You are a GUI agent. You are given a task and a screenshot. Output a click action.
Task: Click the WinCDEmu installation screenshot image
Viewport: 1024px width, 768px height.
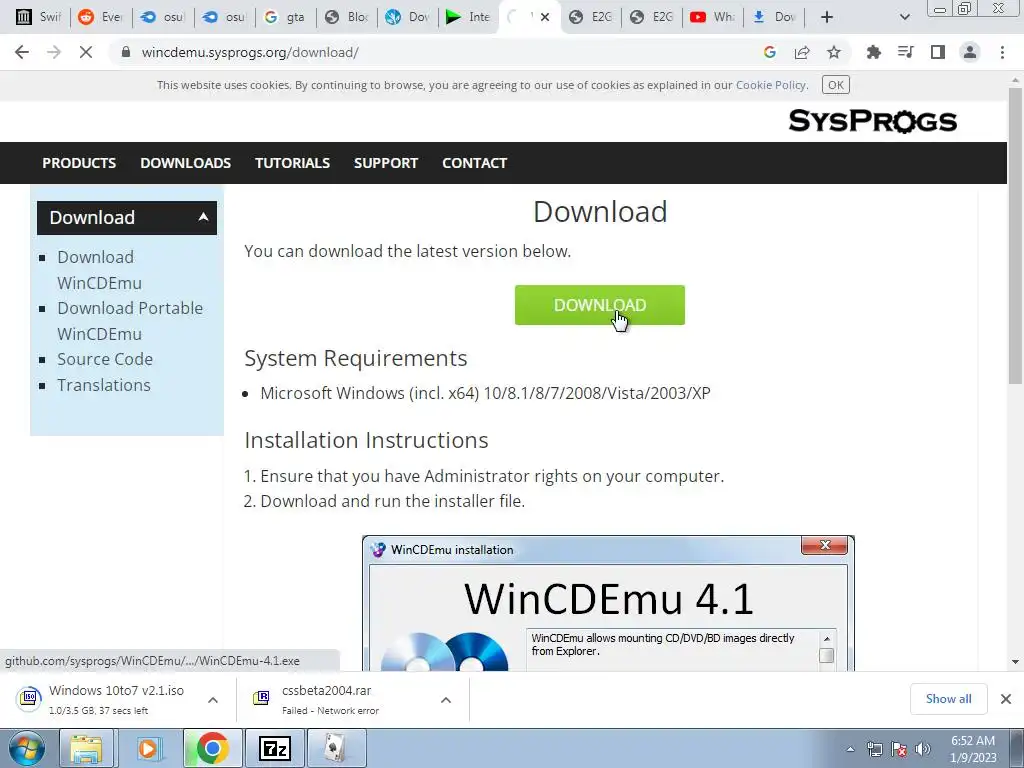tap(608, 603)
